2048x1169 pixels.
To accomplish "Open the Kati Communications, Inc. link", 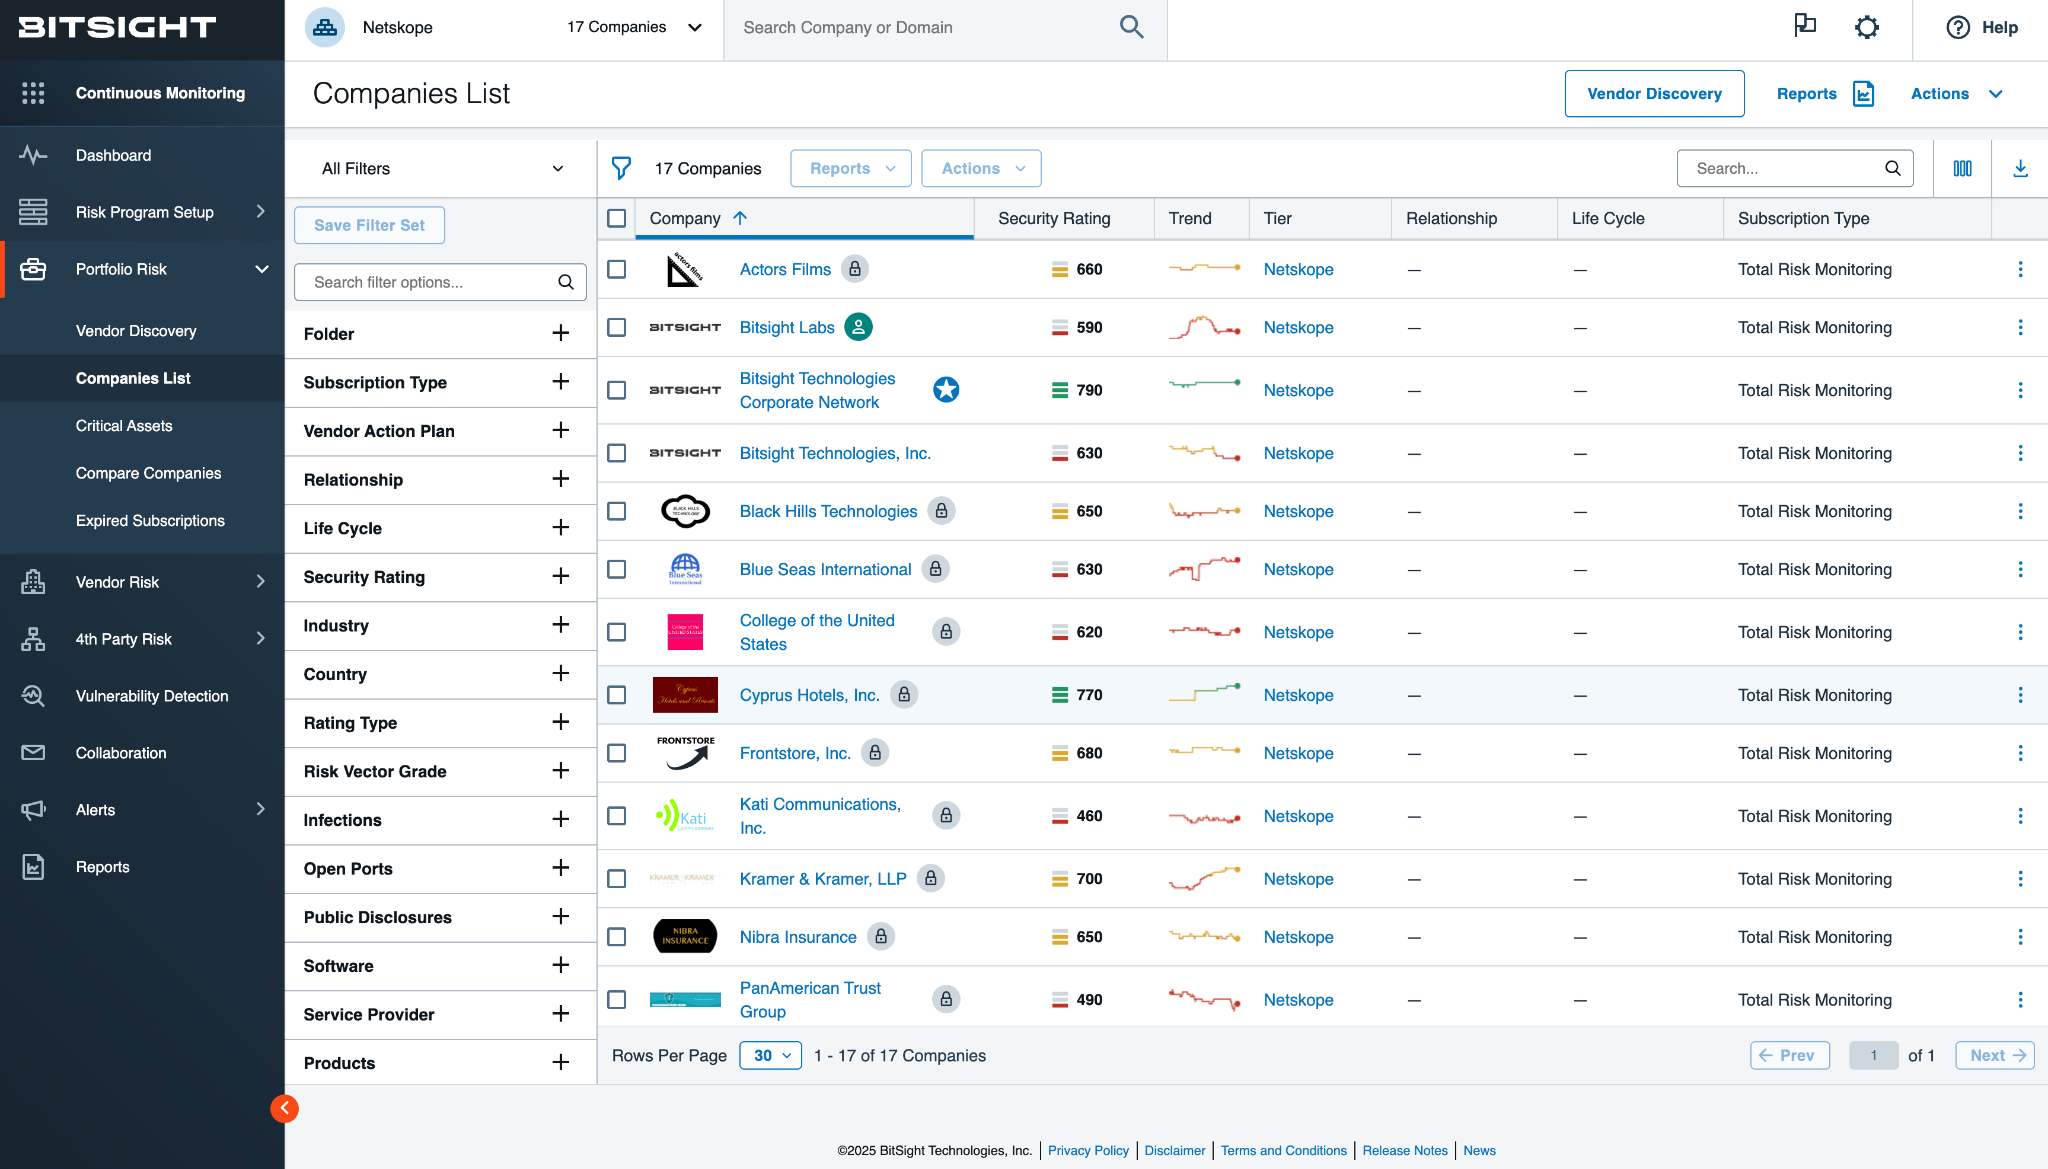I will [x=820, y=816].
